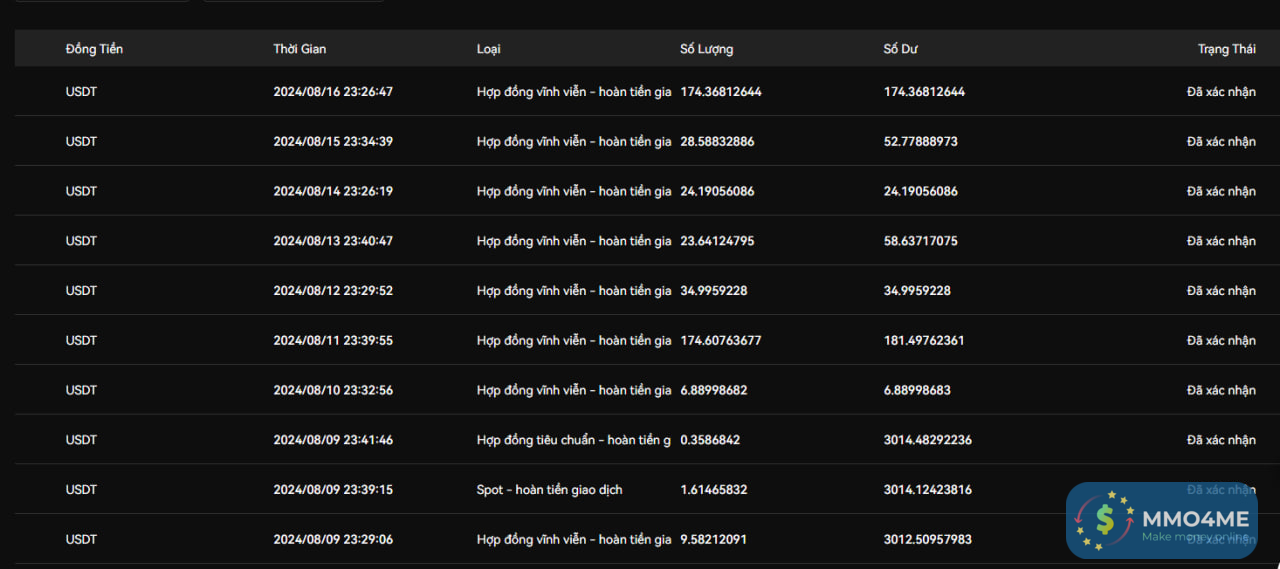Select the balance 58.63717075
The height and width of the screenshot is (569, 1280).
pyautogui.click(x=921, y=241)
